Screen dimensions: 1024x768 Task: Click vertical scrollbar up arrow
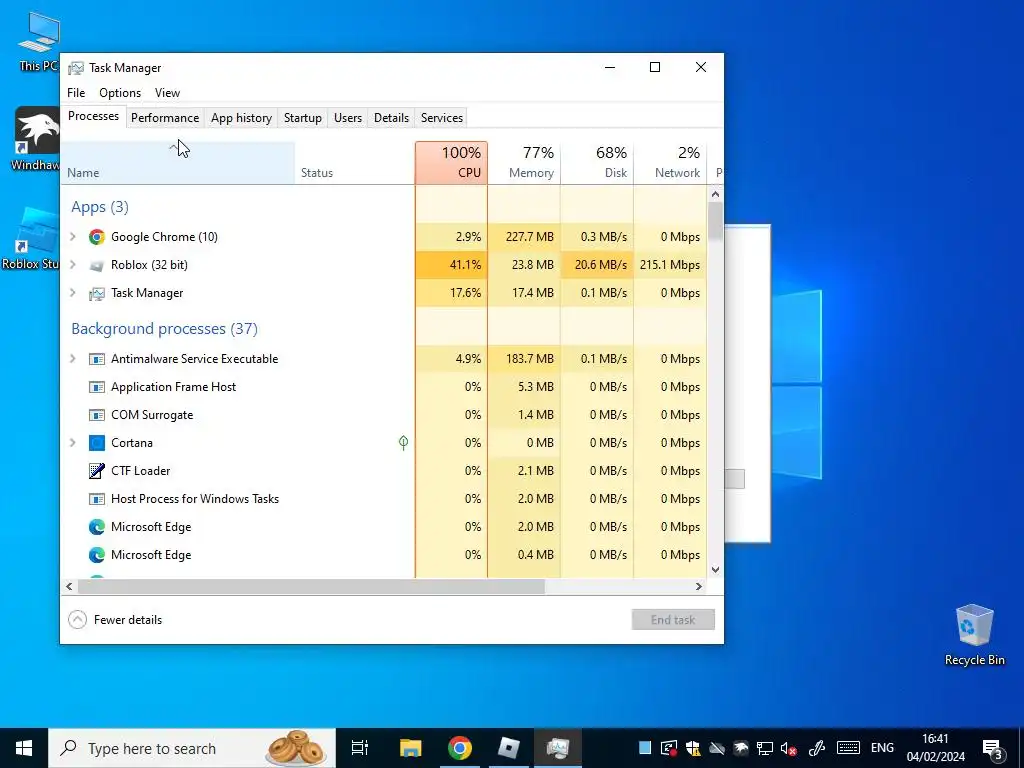tap(715, 194)
